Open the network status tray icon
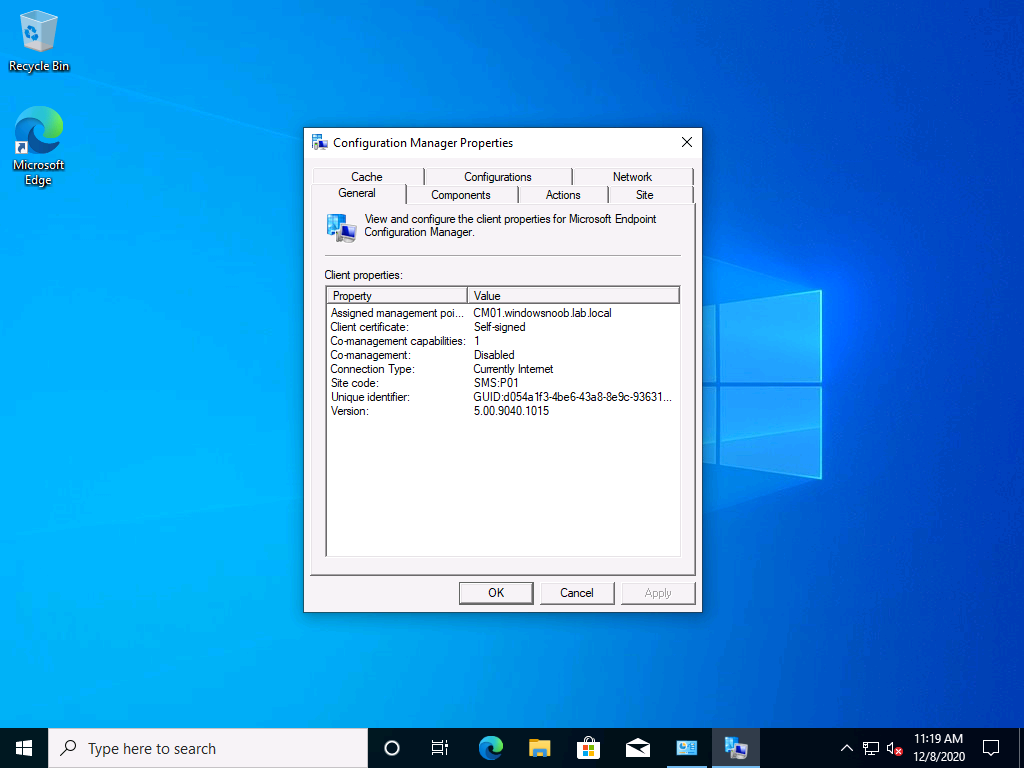The height and width of the screenshot is (768, 1024). [871, 748]
